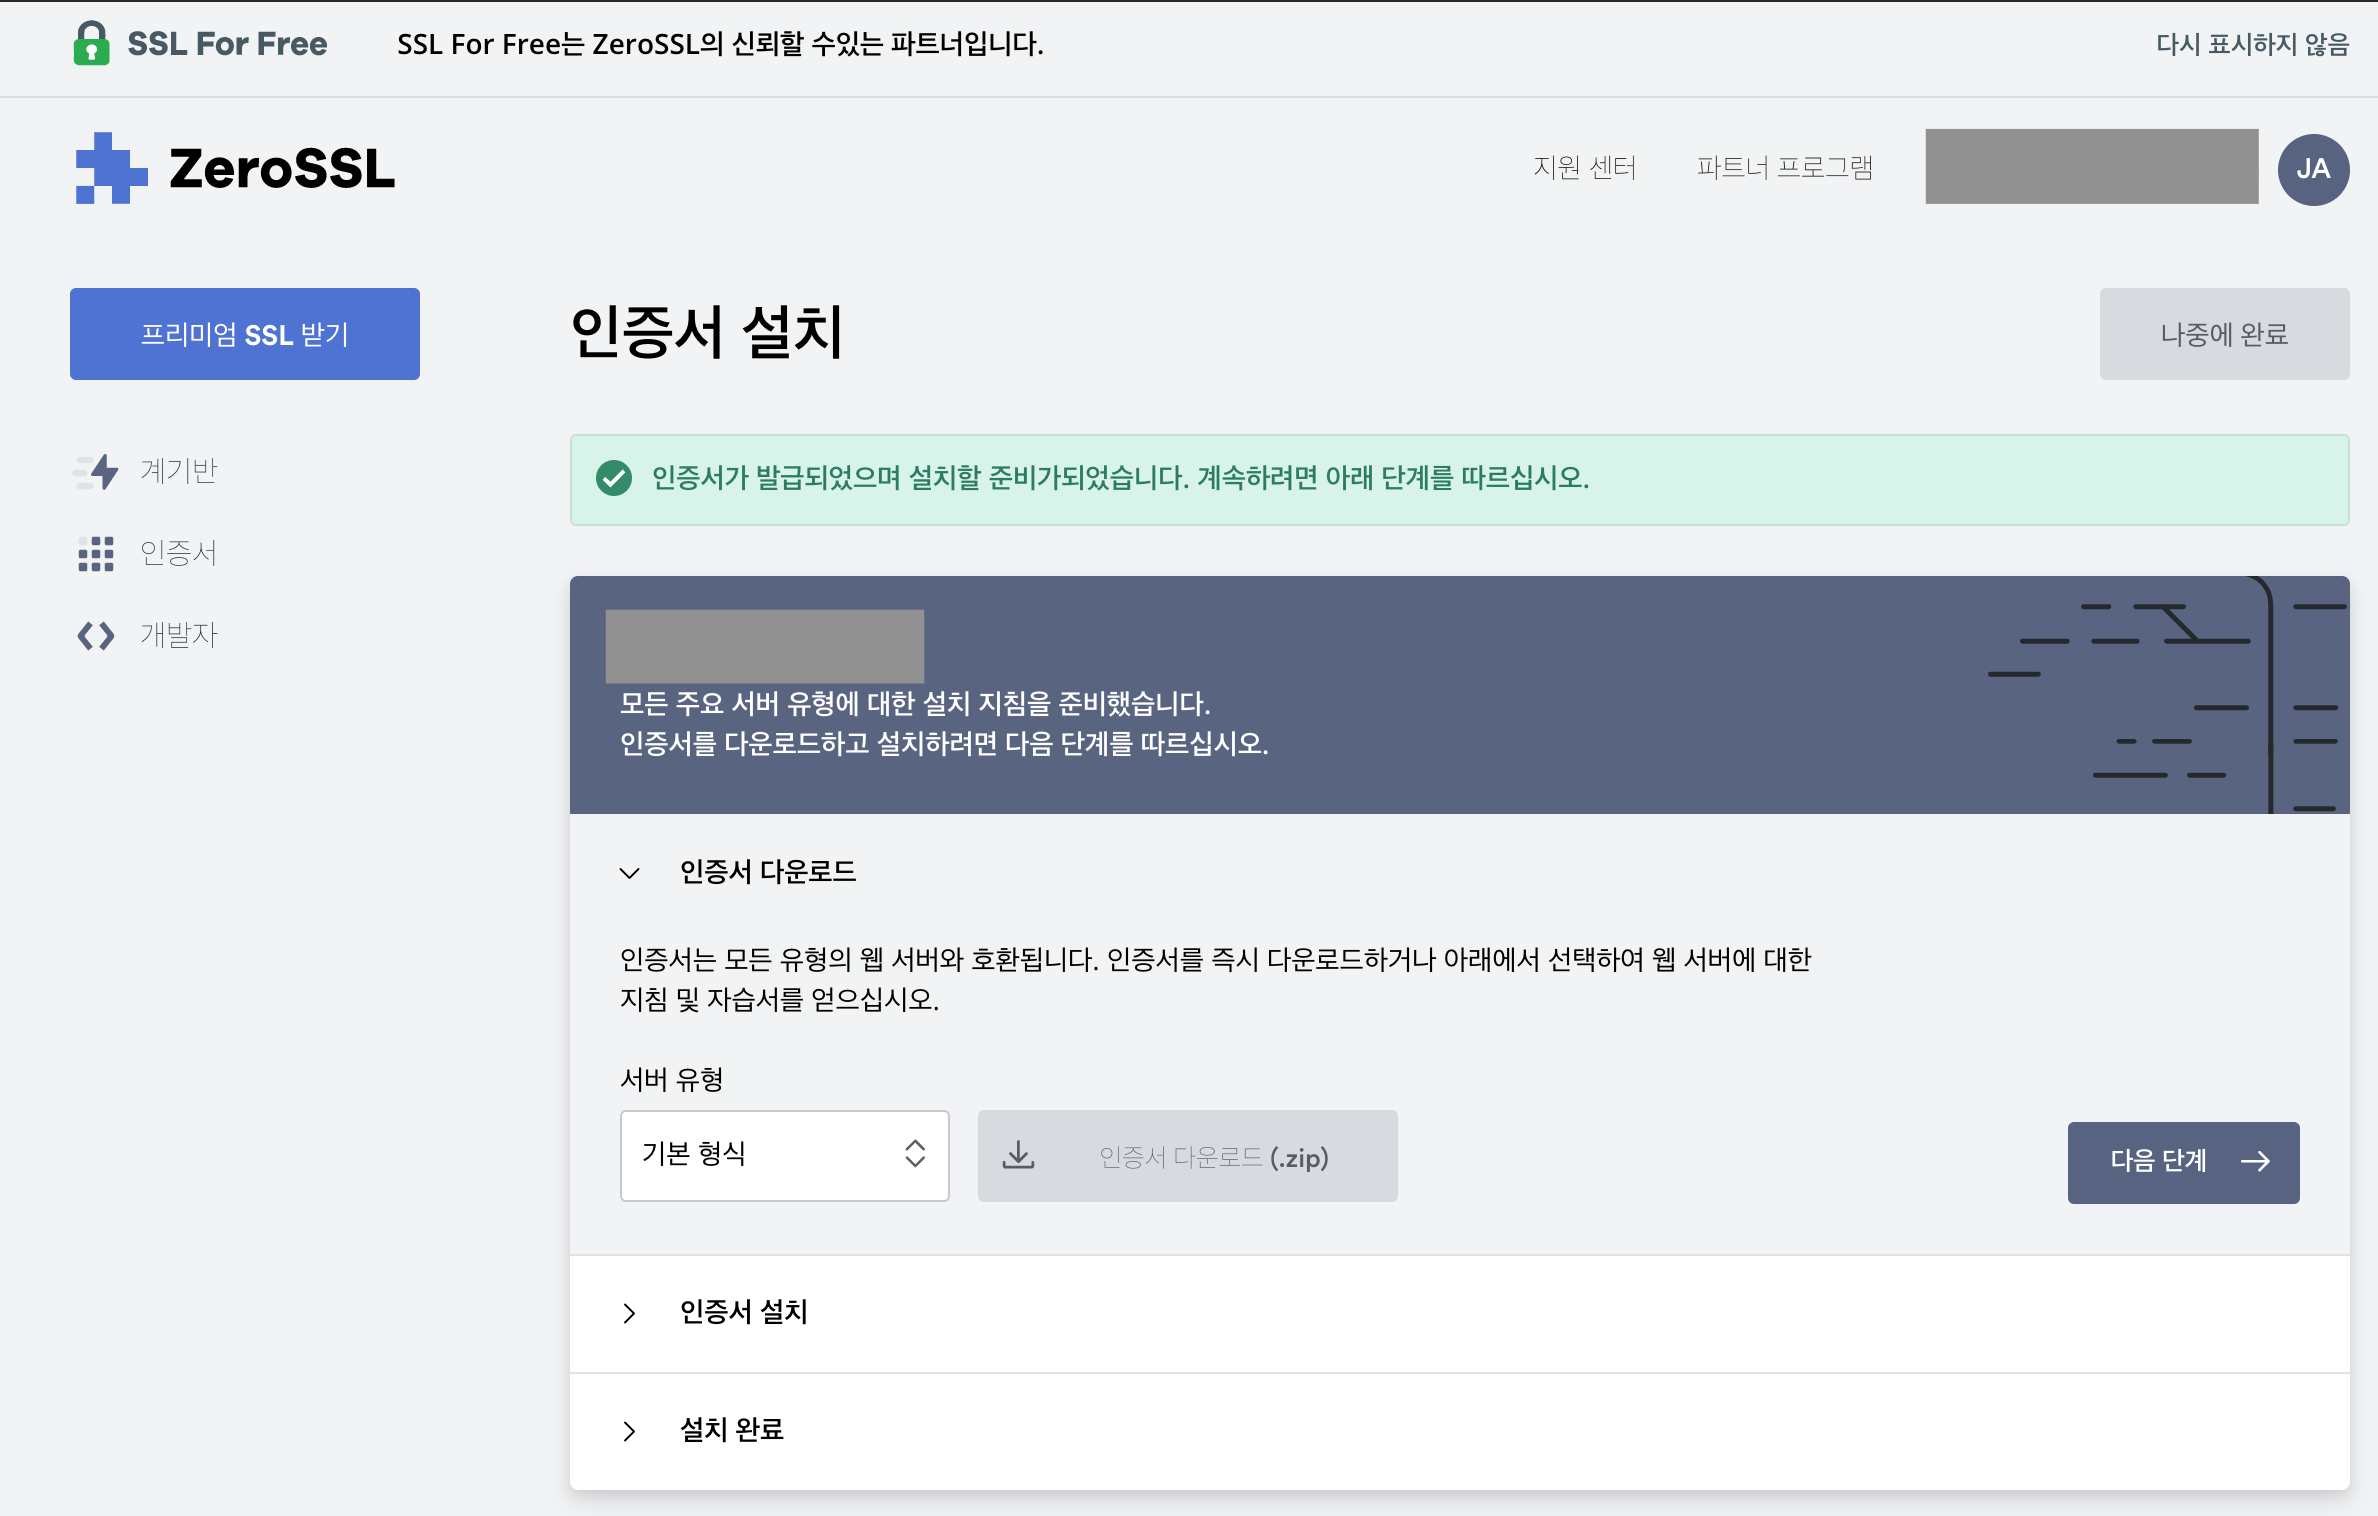Expand the 설치 완료 section
Screen dimensions: 2378x1516
pyautogui.click(x=629, y=1430)
